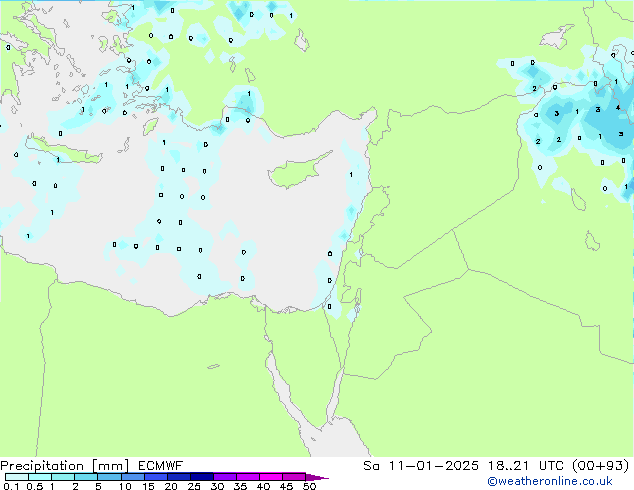Click the '40' legend scale label
Image resolution: width=634 pixels, height=490 pixels.
[x=263, y=486]
